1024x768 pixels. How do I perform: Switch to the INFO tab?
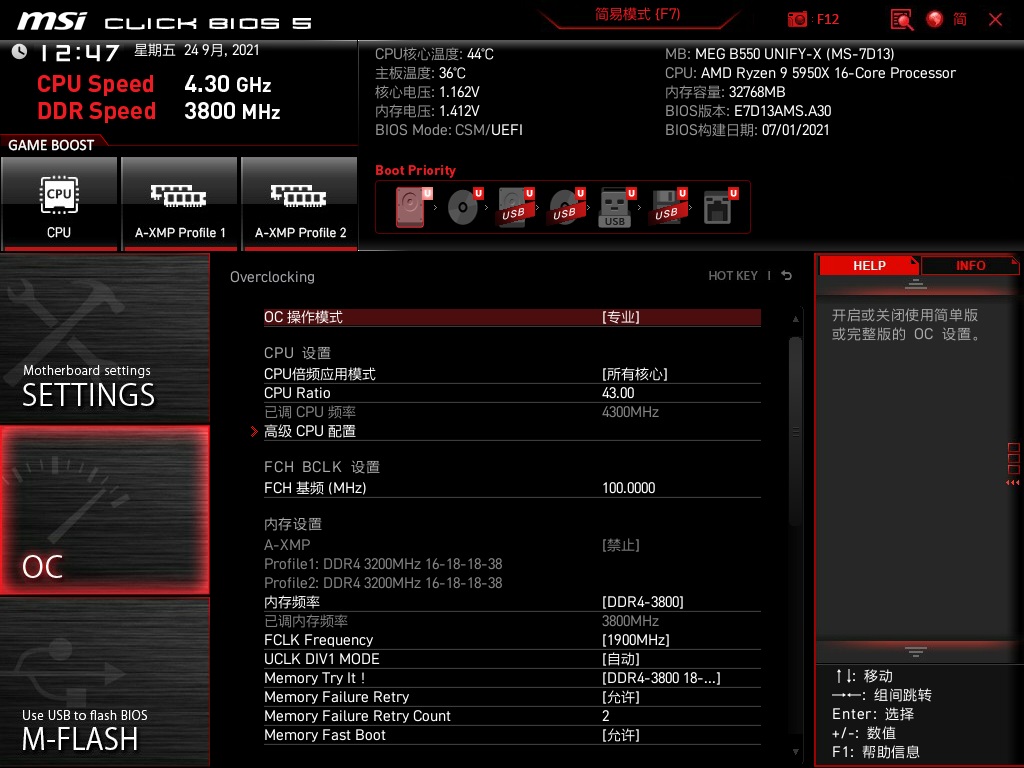pos(970,265)
